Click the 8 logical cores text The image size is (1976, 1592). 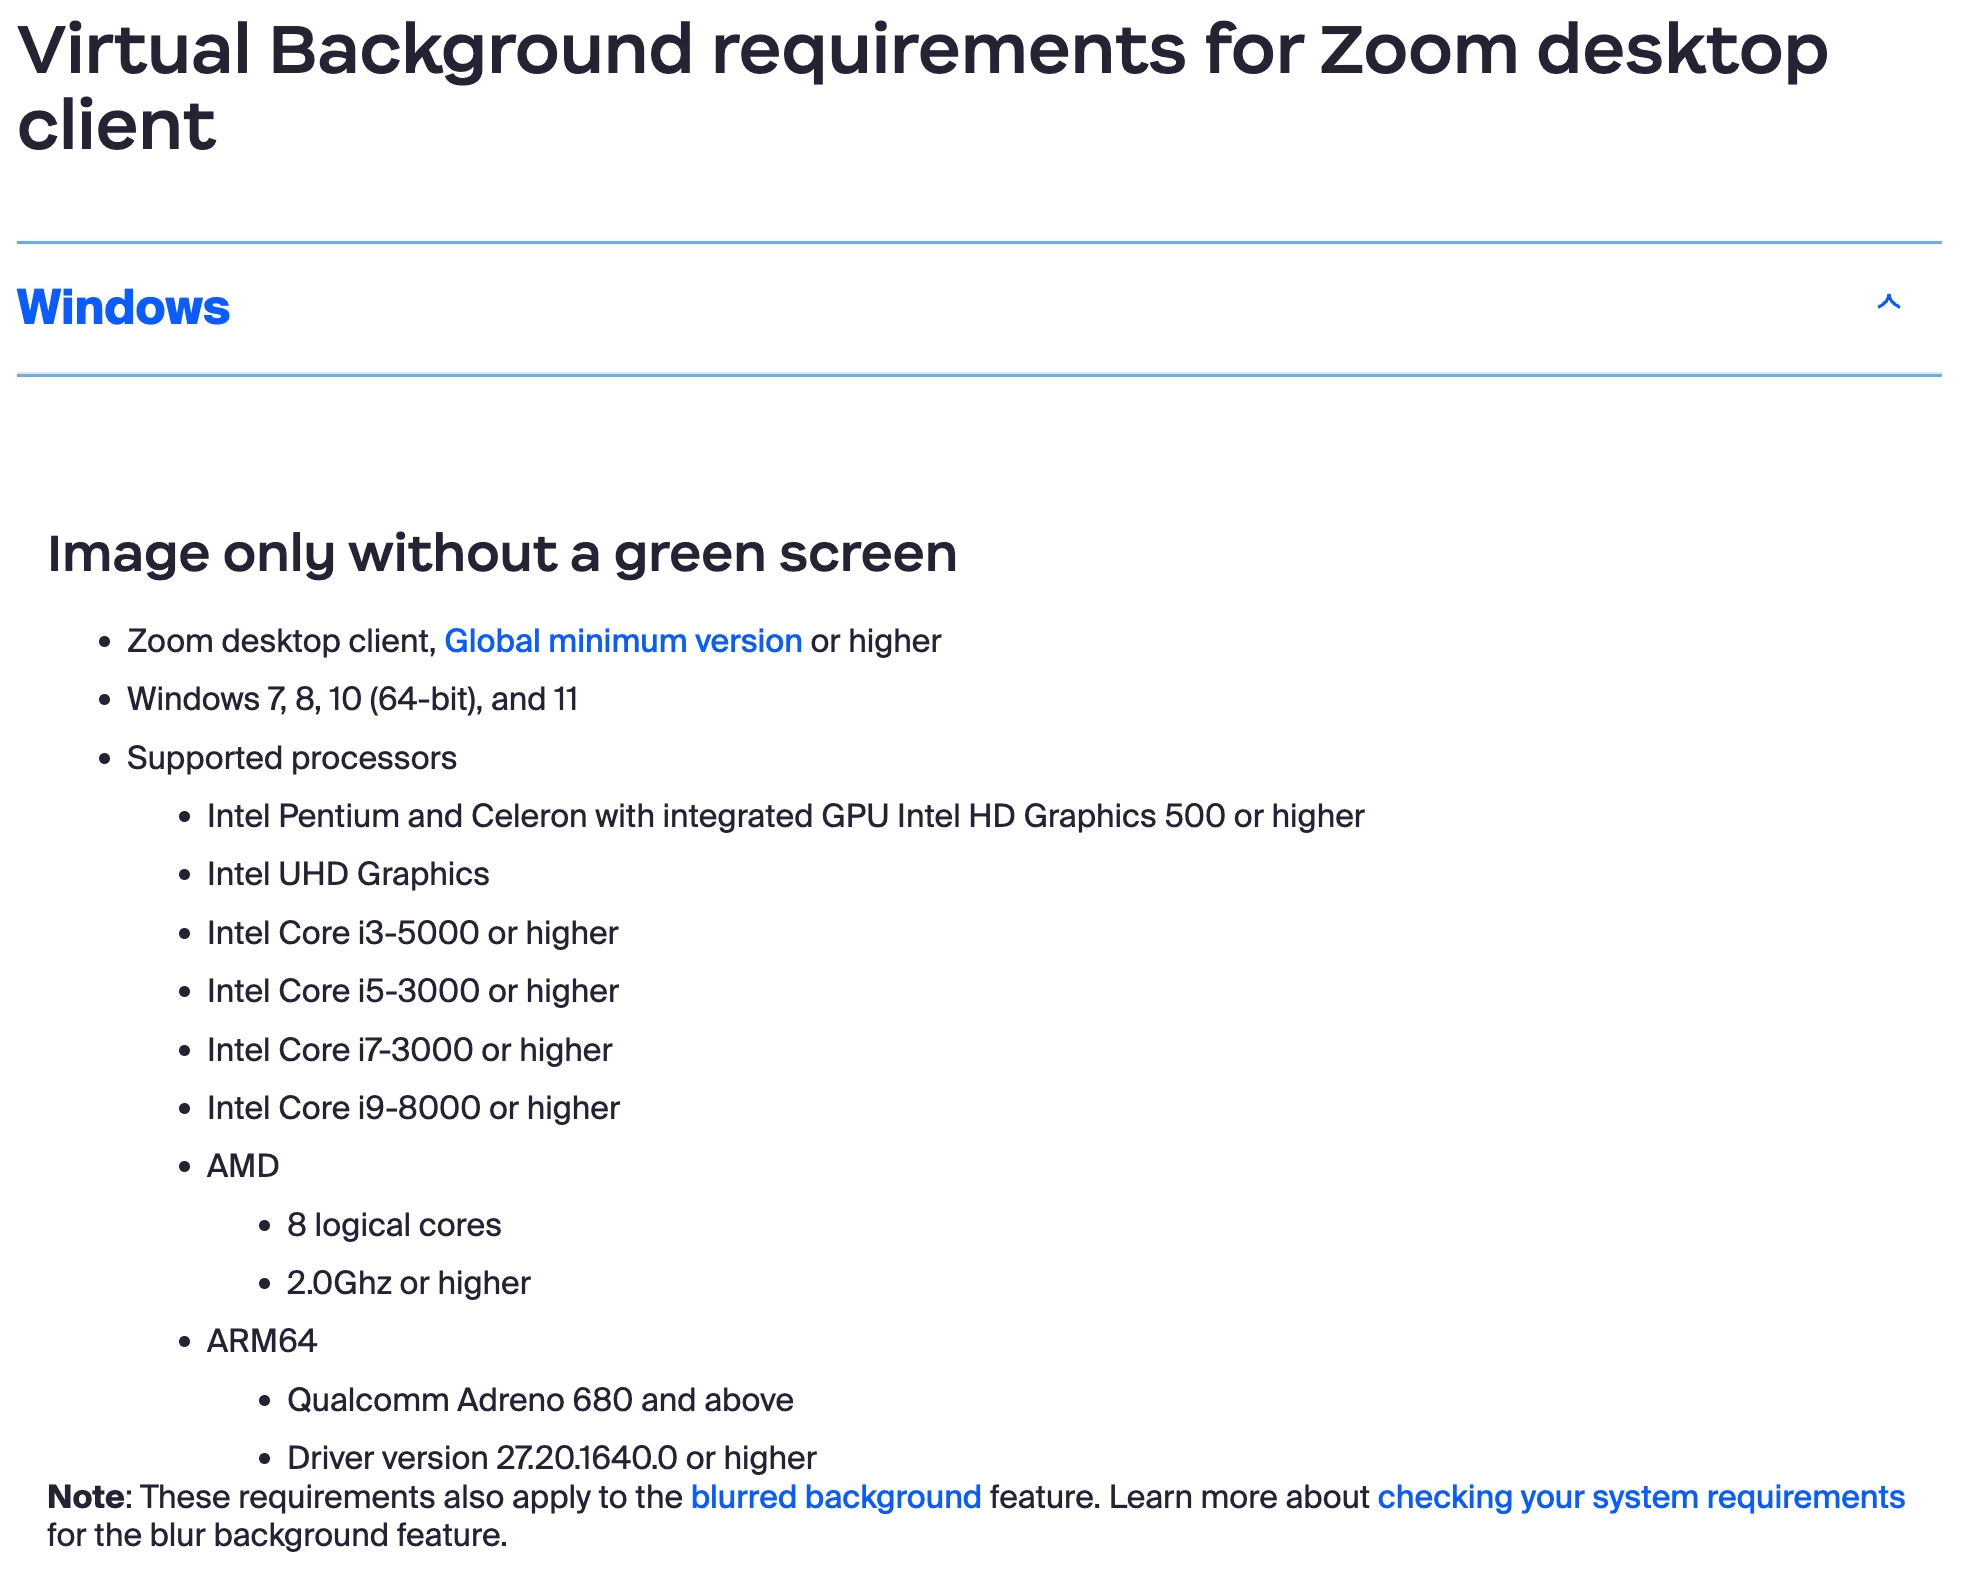click(393, 1225)
